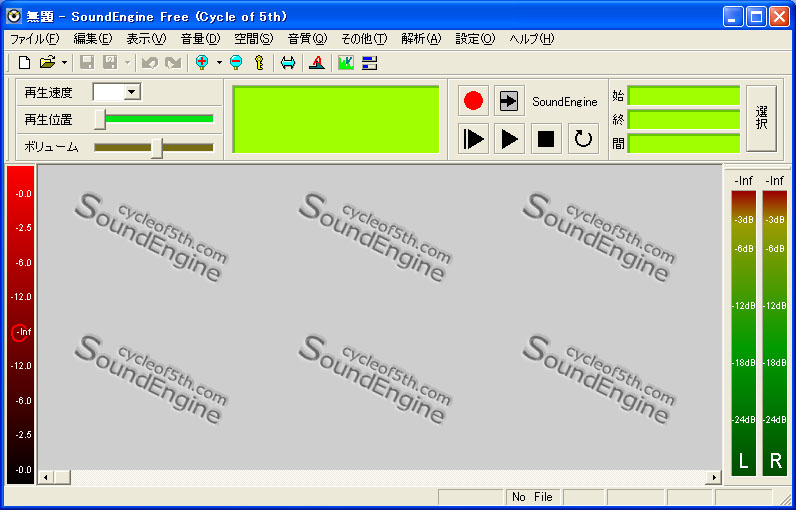Screen dimensions: 796x510
Task: Toggle the green spectrum analyzer icon
Action: click(346, 63)
